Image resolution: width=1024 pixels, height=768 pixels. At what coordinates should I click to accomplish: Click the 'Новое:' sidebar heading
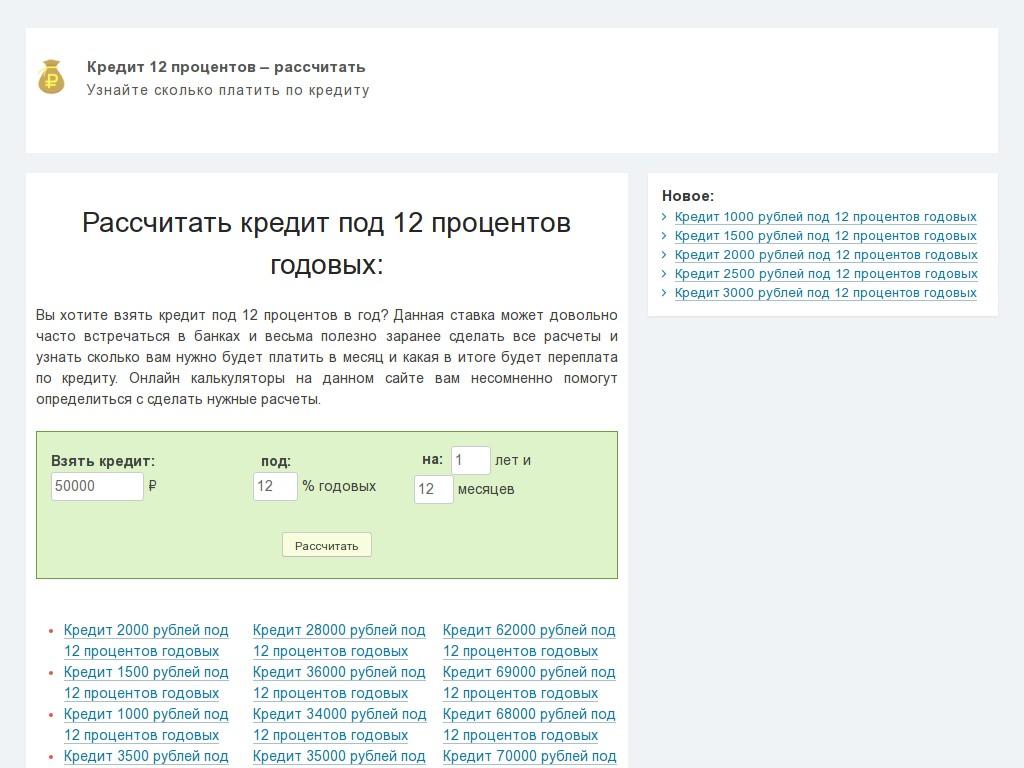tap(688, 196)
